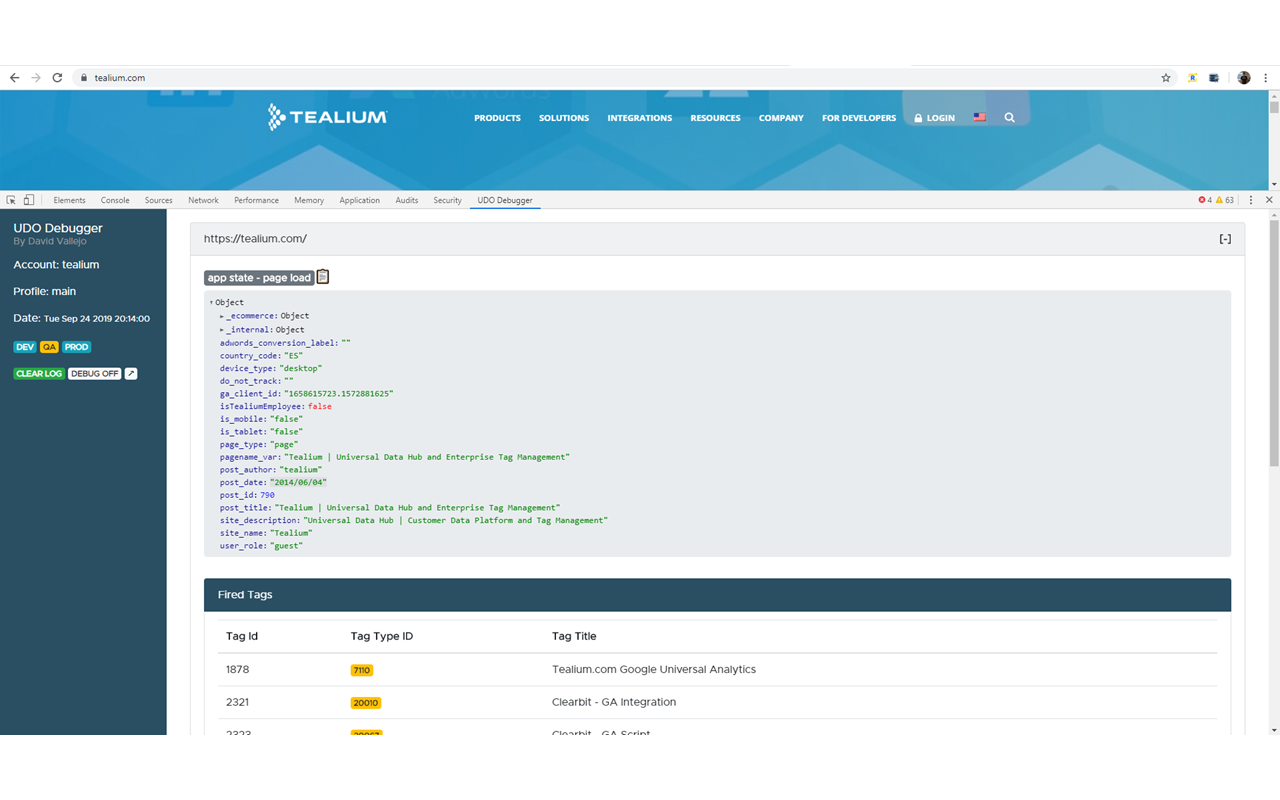Open the DevTools warning count badge

pyautogui.click(x=1224, y=200)
